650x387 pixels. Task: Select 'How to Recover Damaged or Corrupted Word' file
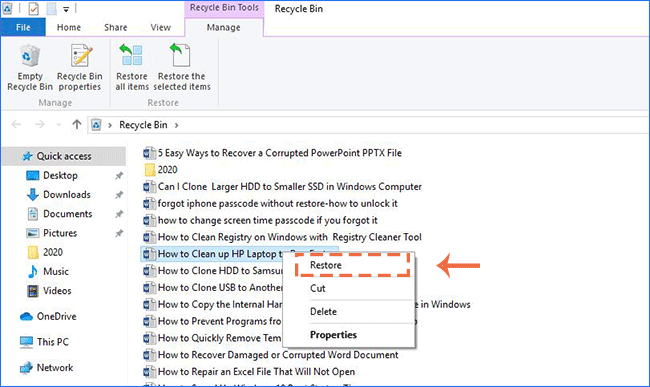pos(271,355)
